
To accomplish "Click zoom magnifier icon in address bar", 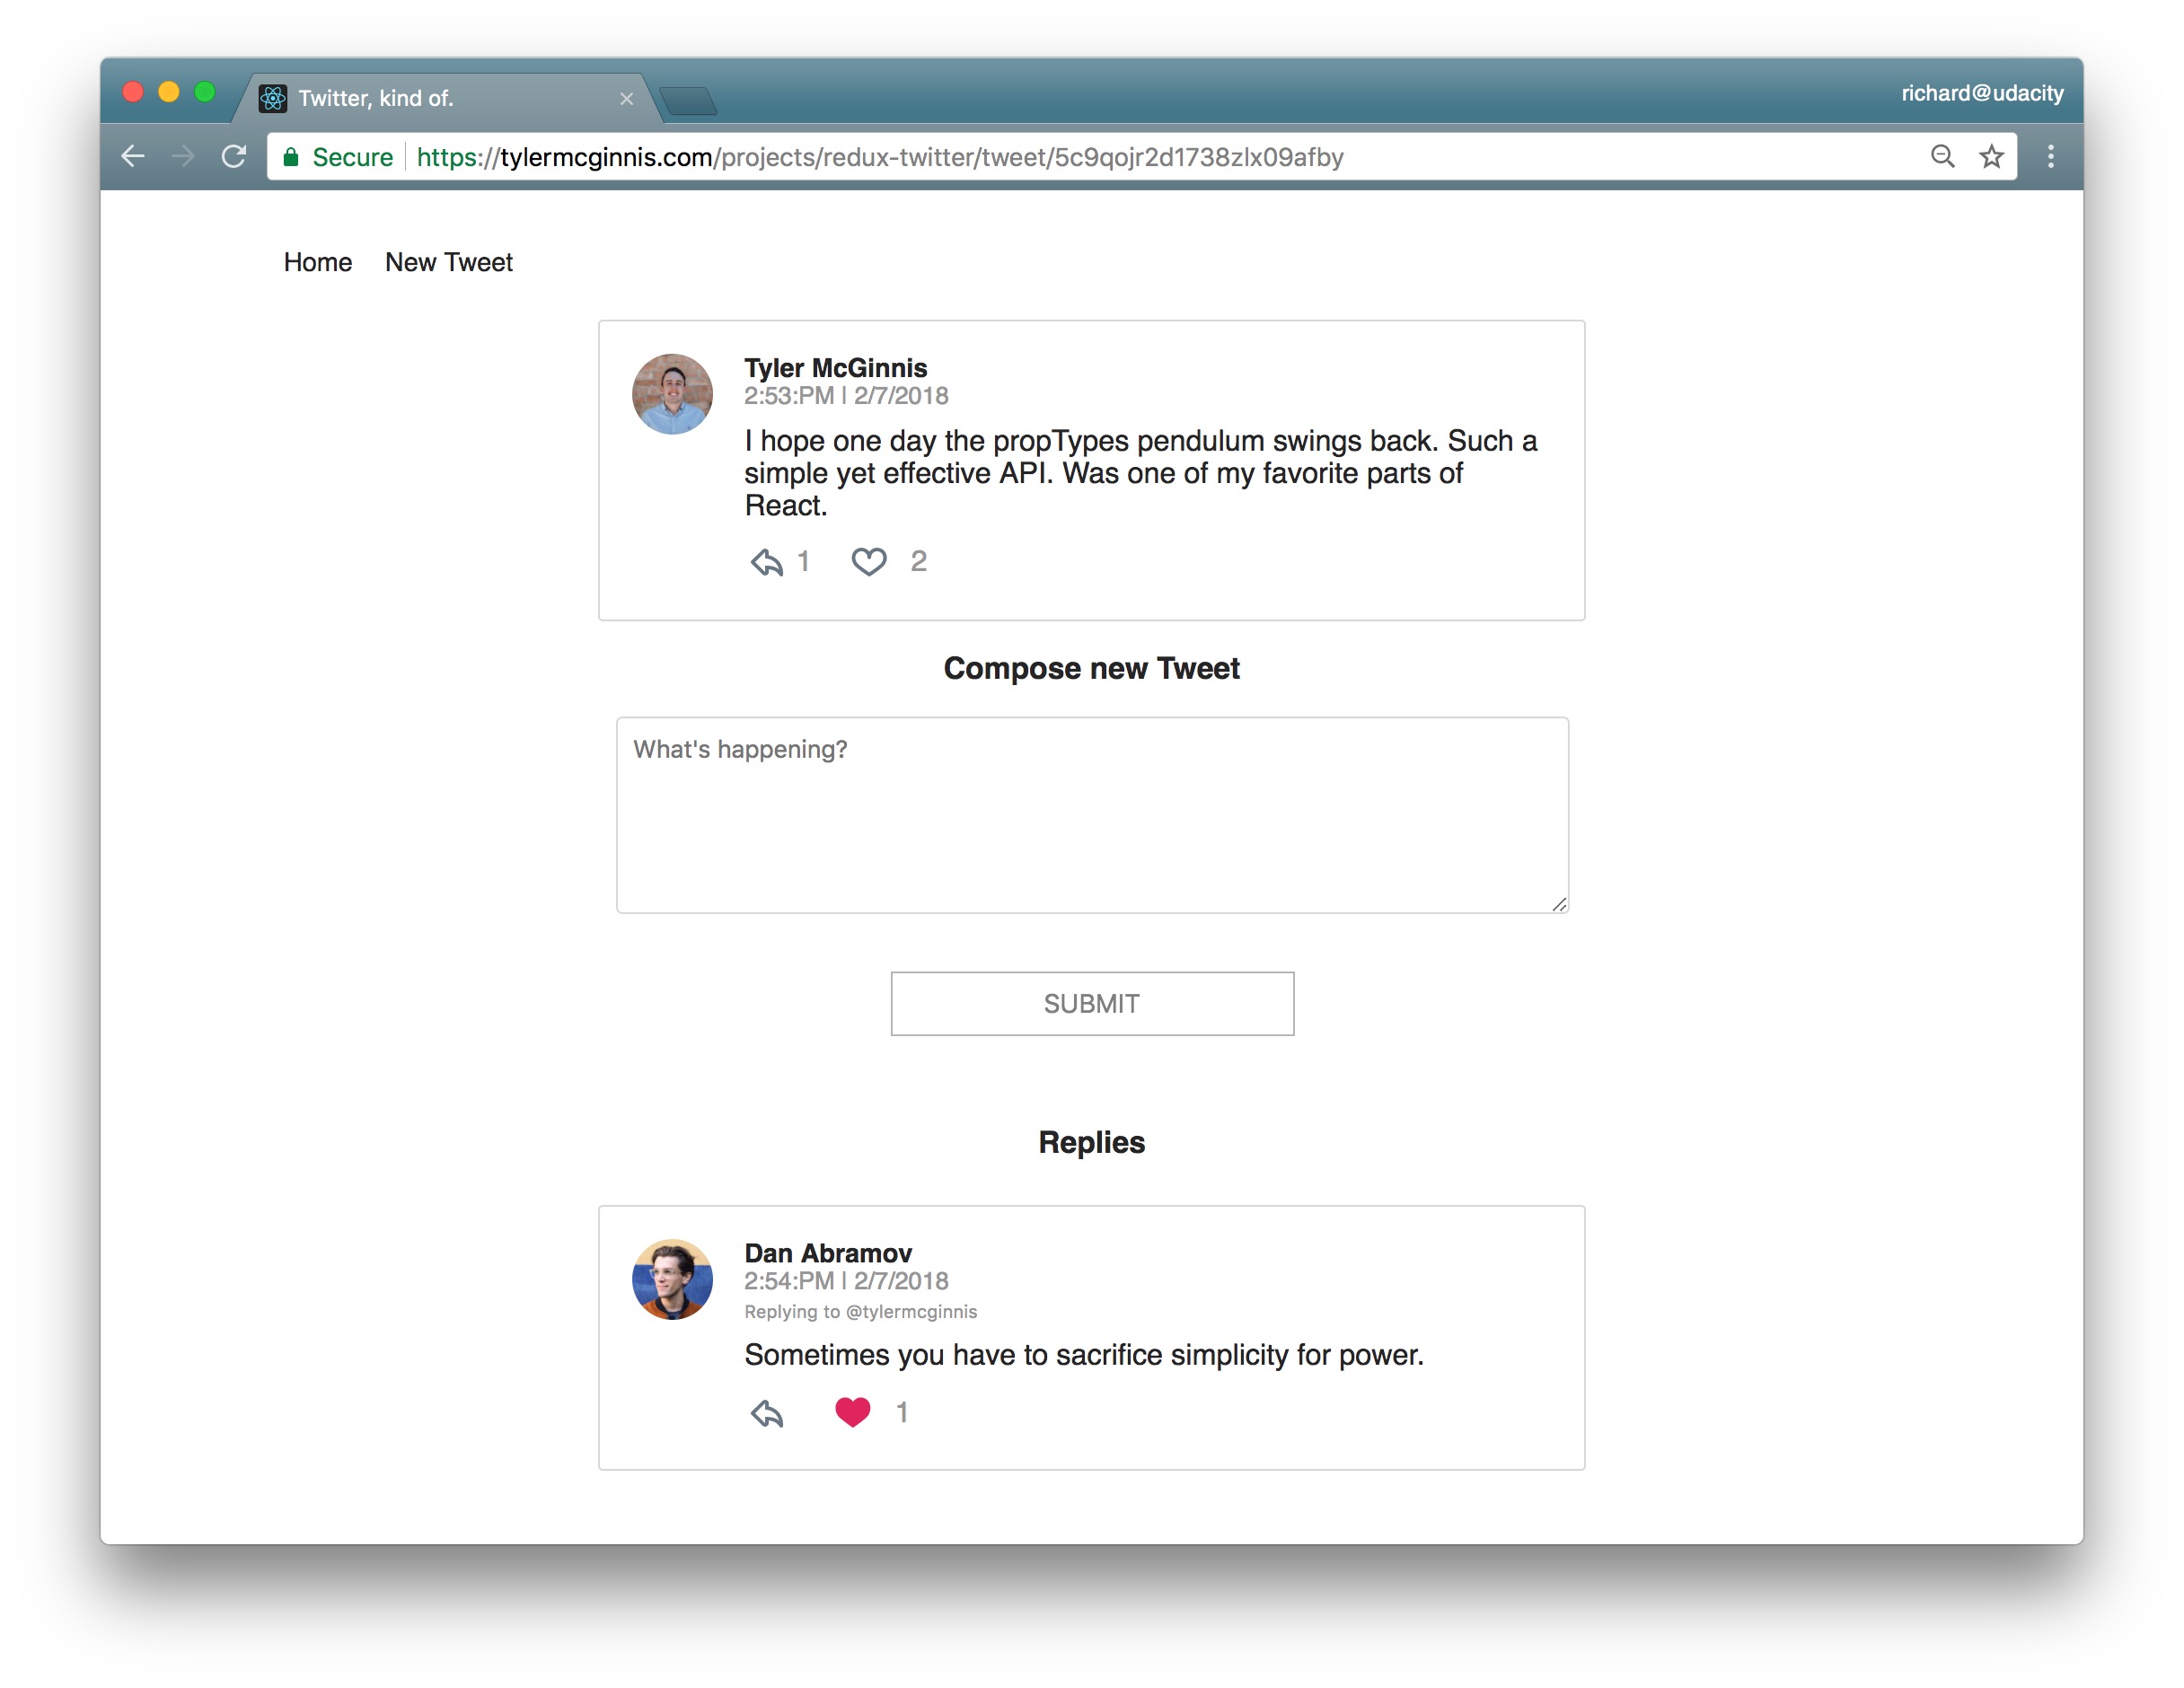I will point(1942,157).
